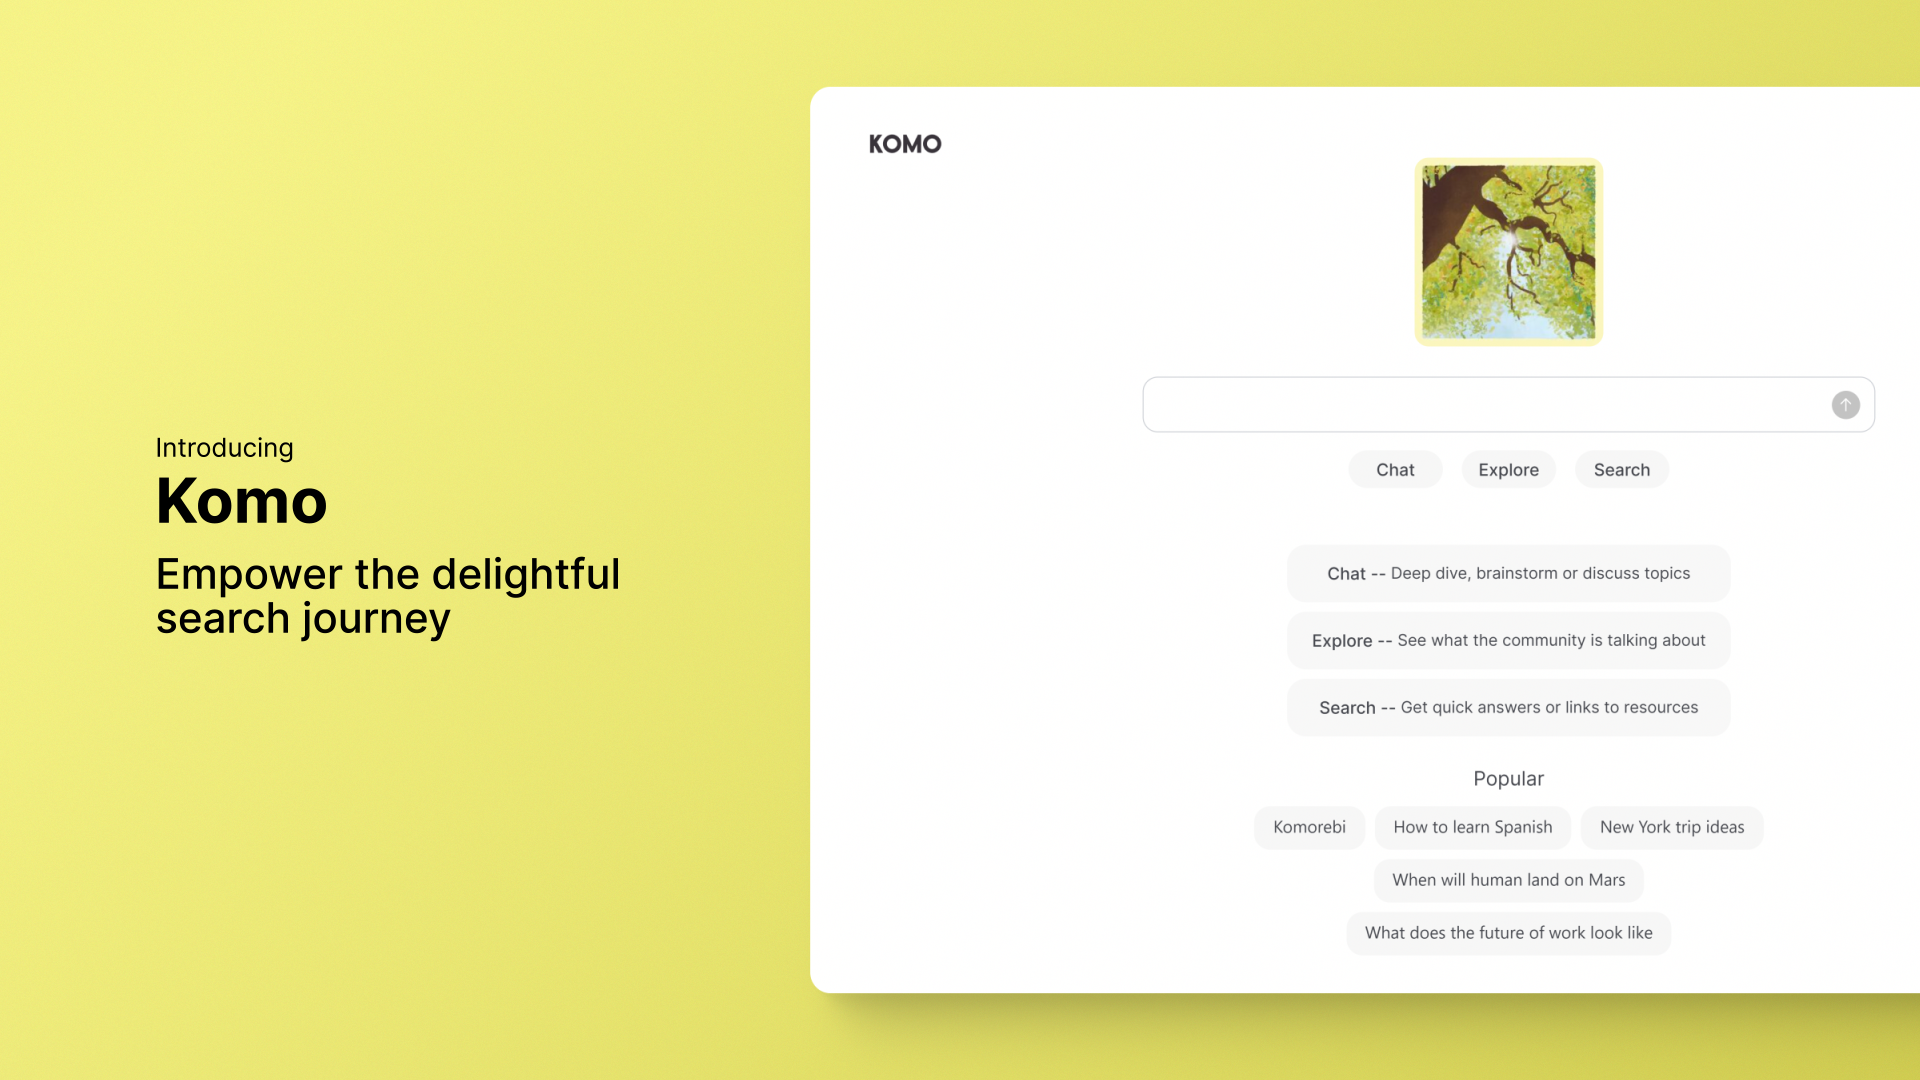Click New York trip ideas popular tag
Viewport: 1920px width, 1080px height.
tap(1672, 827)
